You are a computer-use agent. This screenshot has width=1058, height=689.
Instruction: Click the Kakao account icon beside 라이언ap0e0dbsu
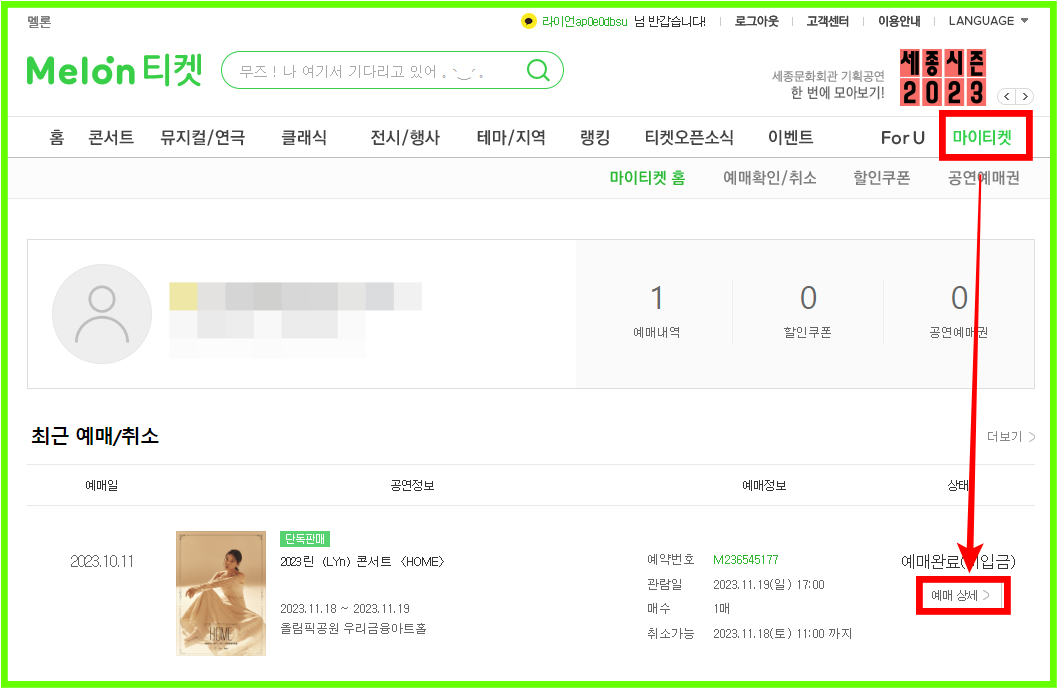click(x=528, y=22)
